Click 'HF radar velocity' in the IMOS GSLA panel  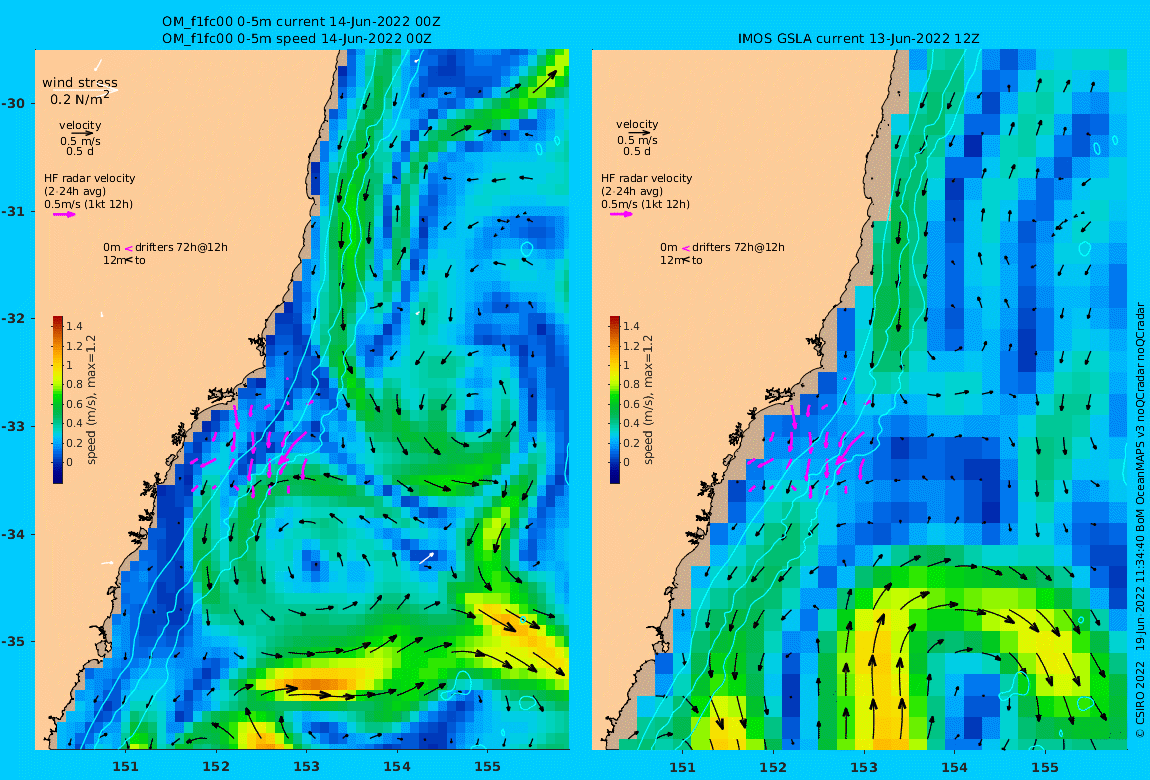(x=646, y=178)
